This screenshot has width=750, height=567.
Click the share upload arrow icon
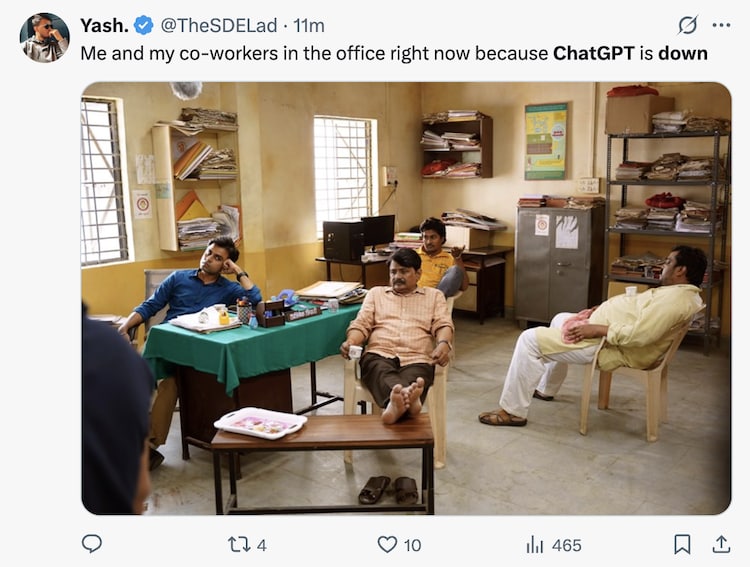pyautogui.click(x=720, y=544)
